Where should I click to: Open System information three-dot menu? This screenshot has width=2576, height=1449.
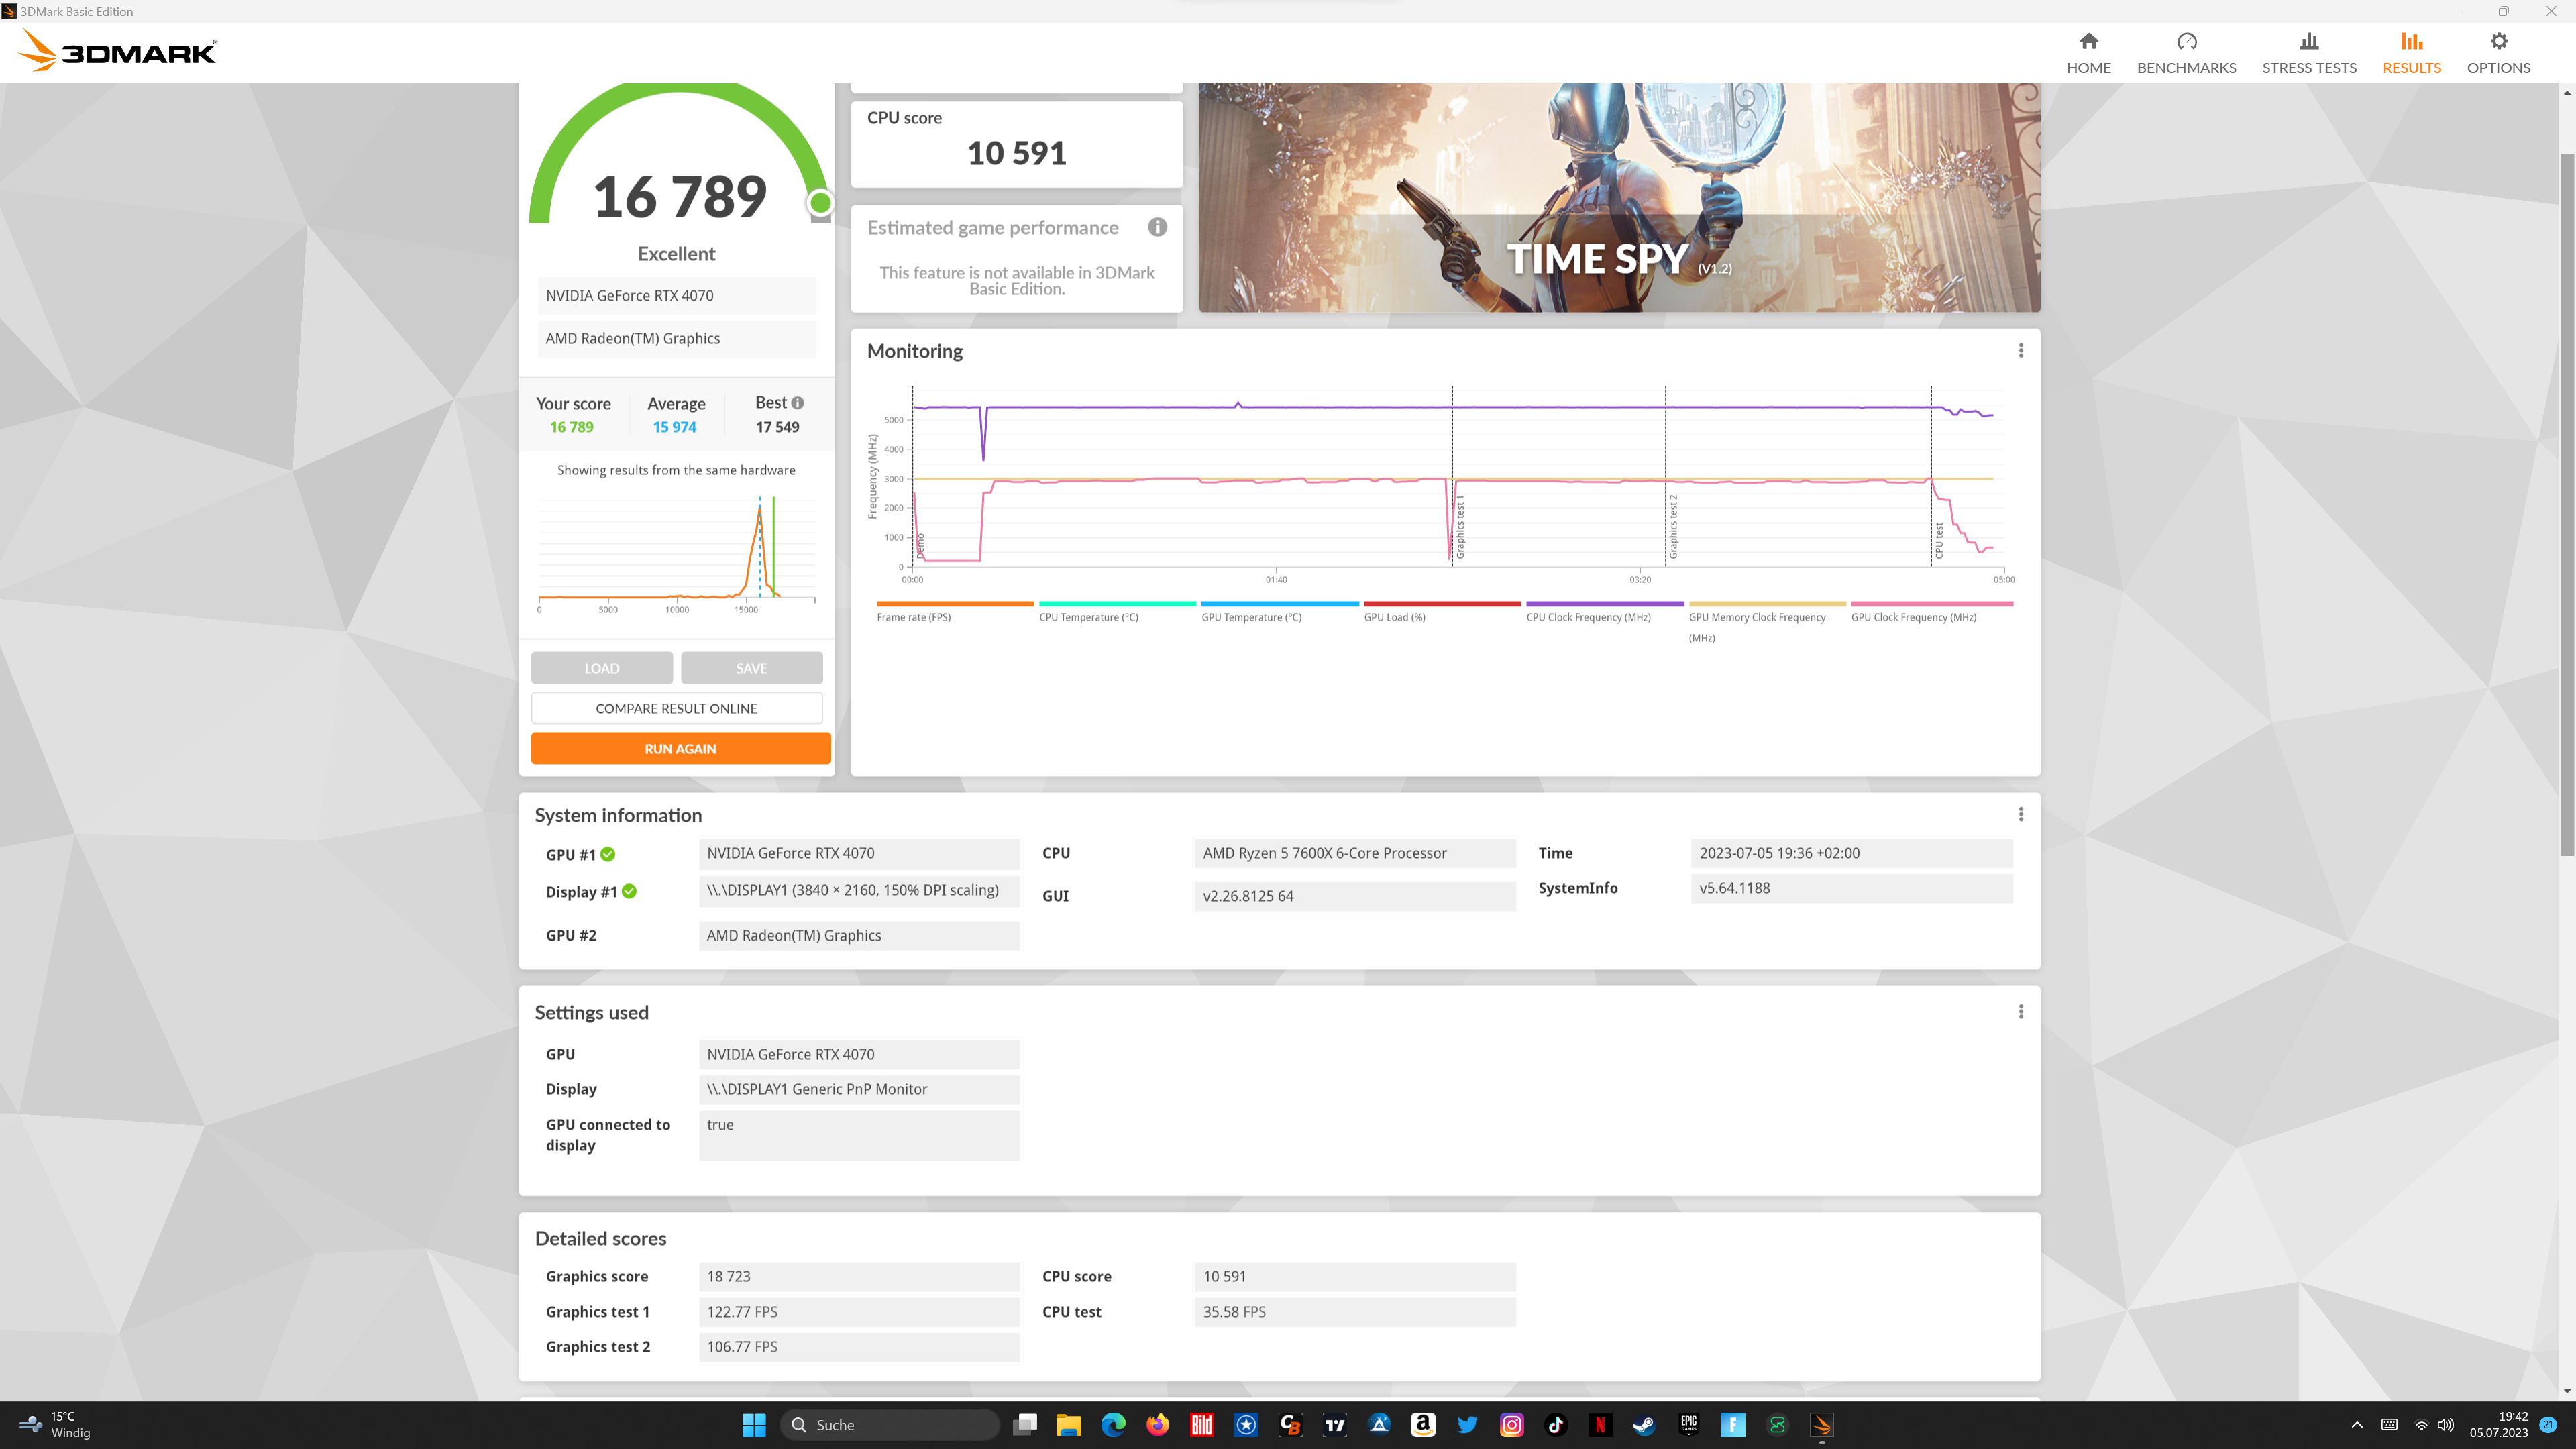coord(2020,814)
